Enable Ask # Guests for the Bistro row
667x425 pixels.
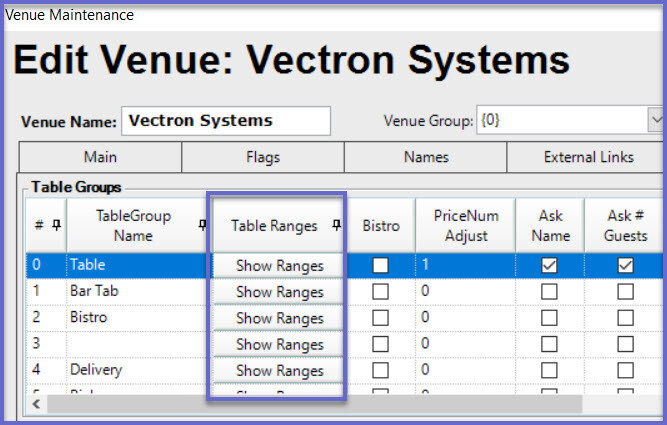pos(625,318)
